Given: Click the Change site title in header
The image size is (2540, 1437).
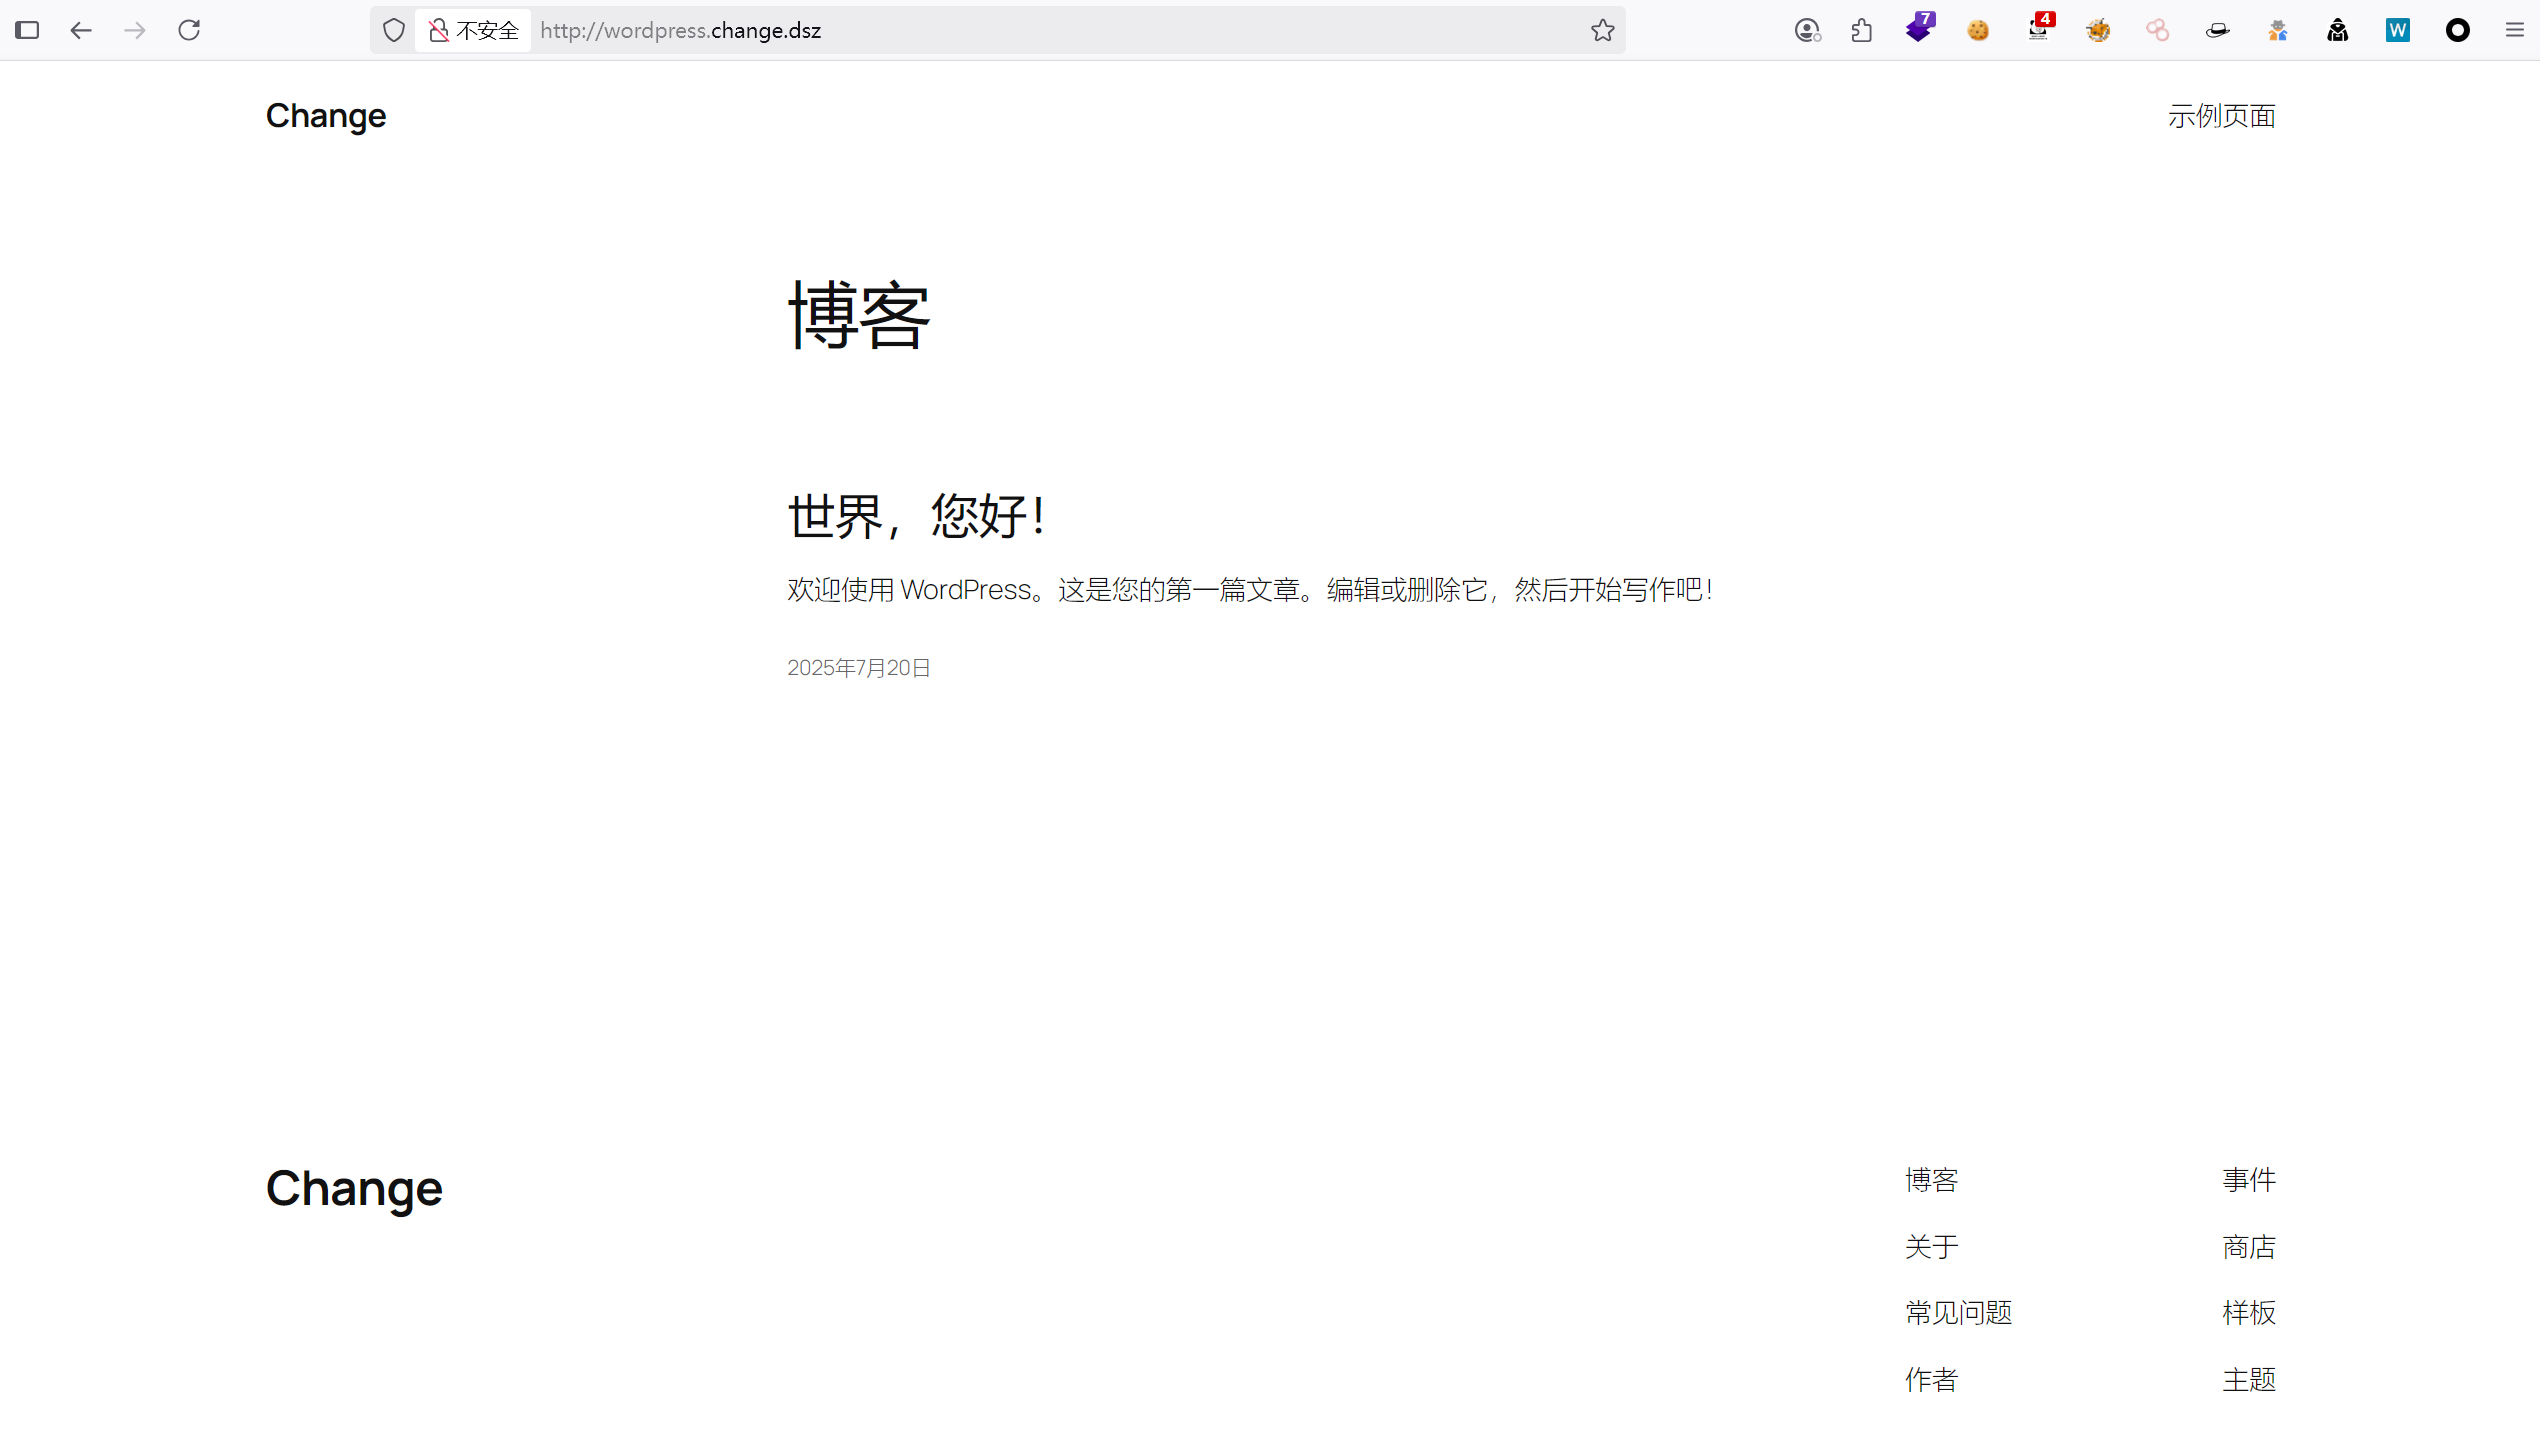Looking at the screenshot, I should 325,116.
